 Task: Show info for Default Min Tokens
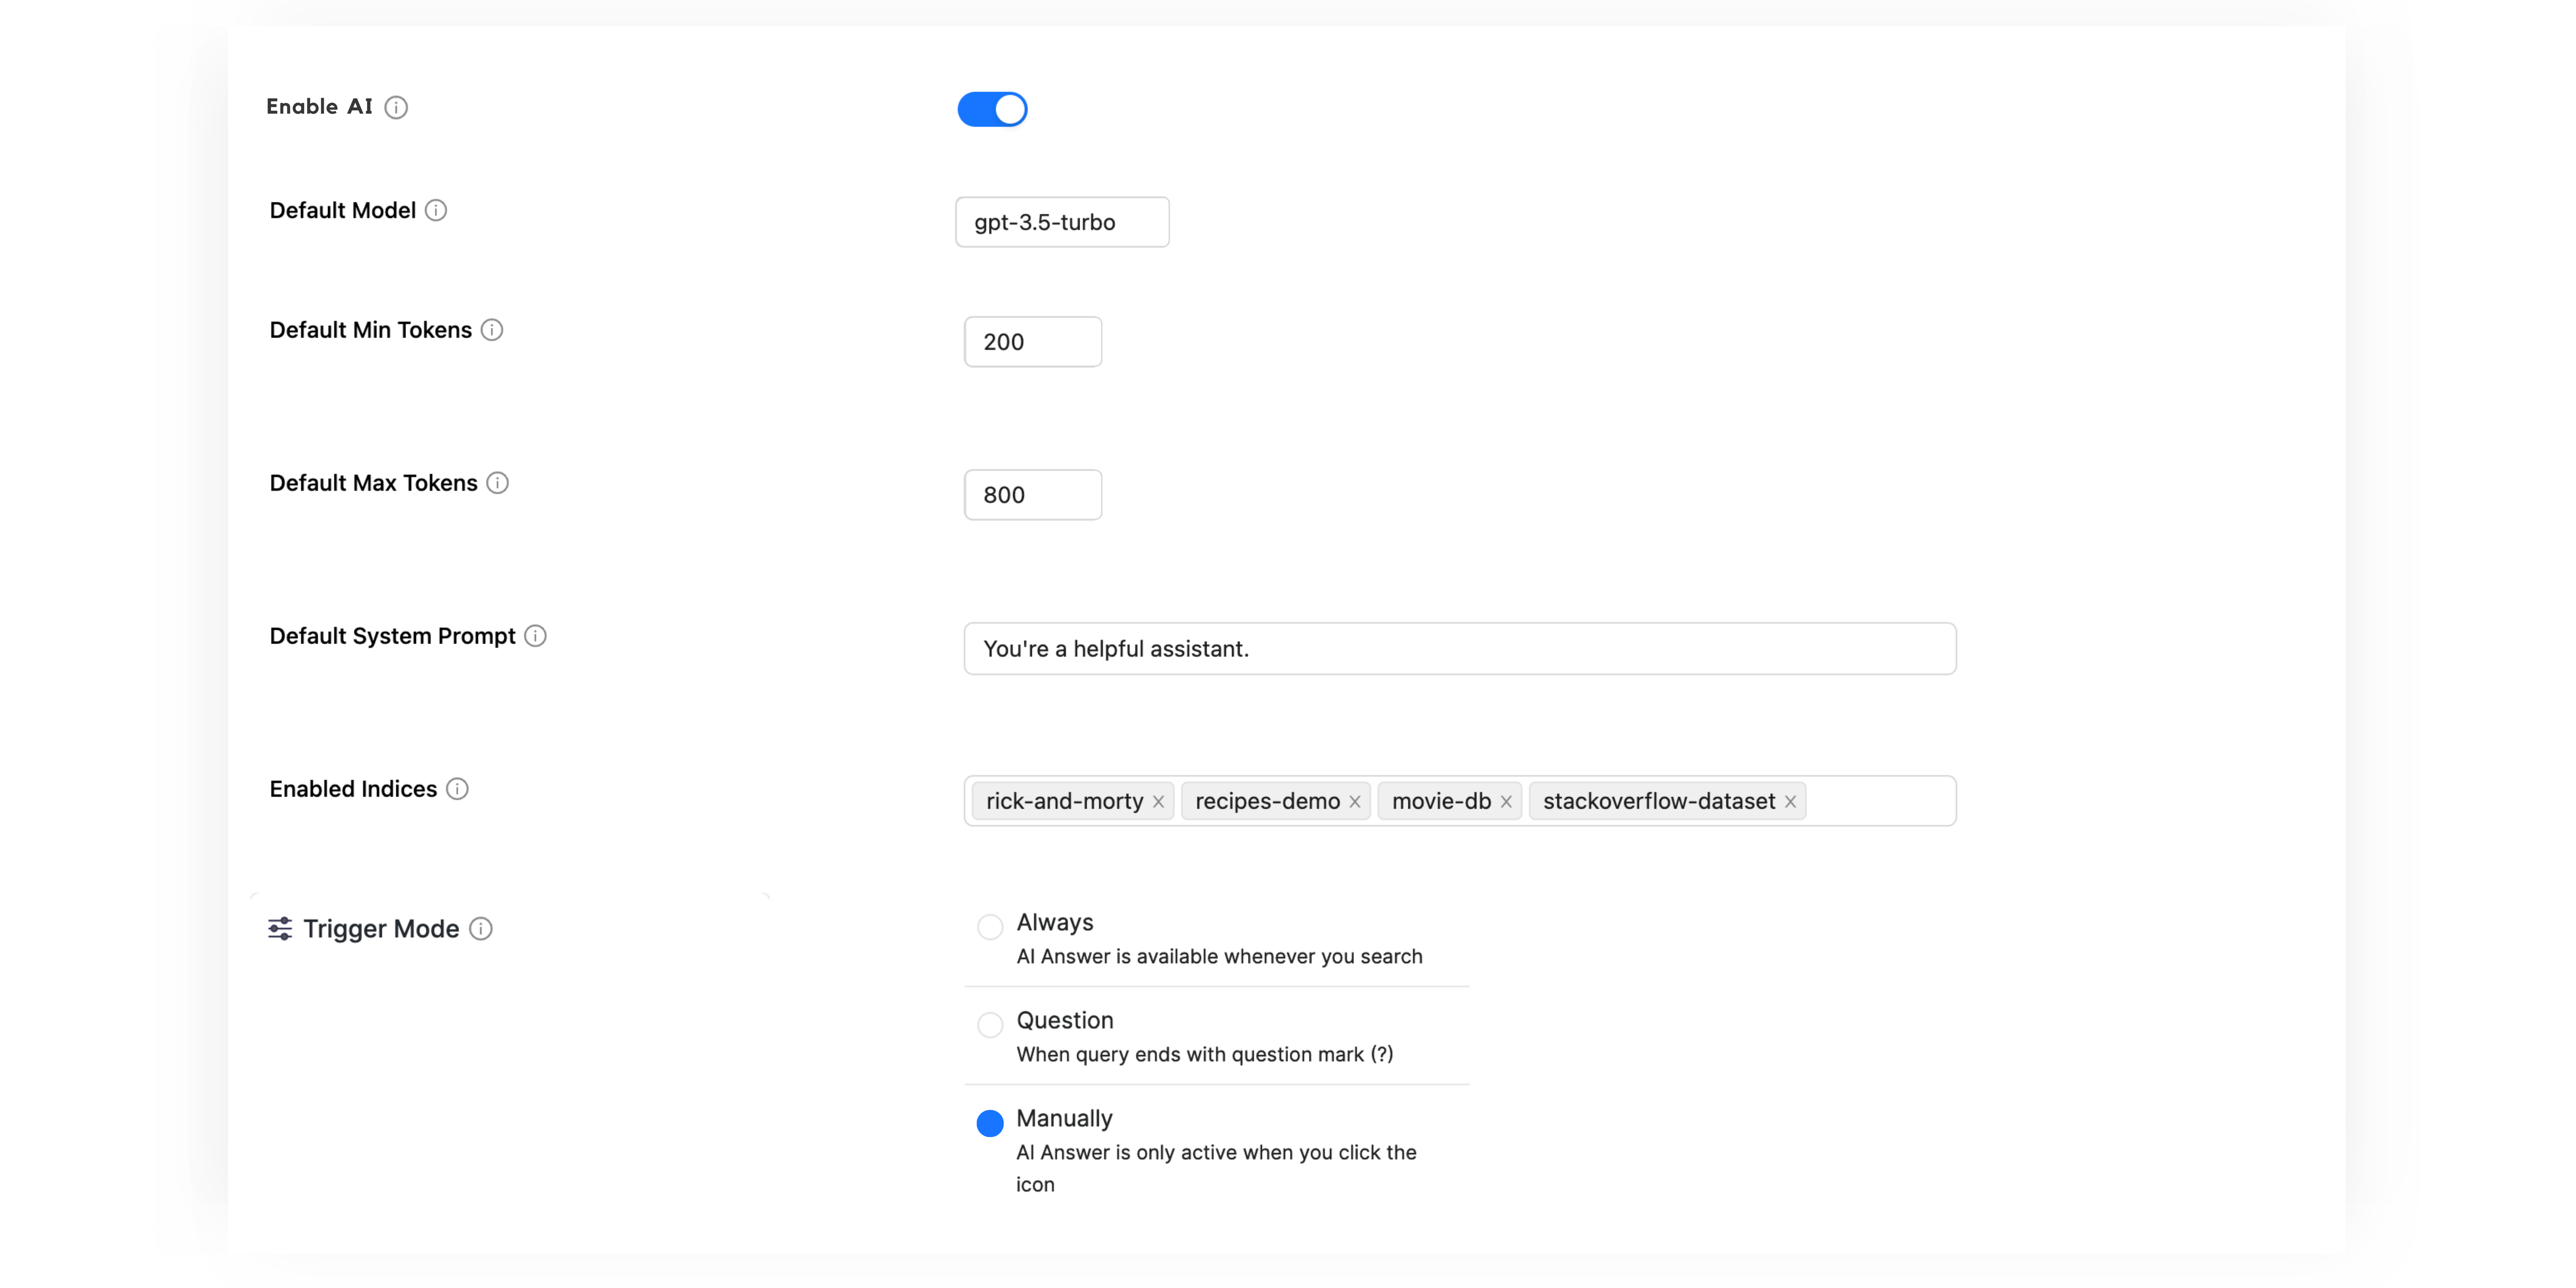point(492,330)
